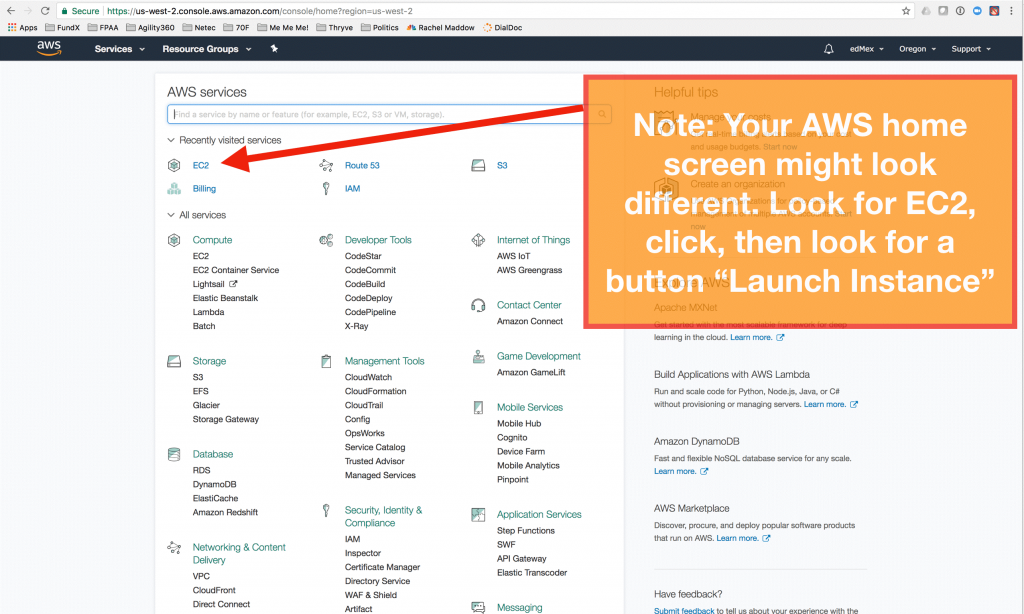Open the Apps bookmark shortcut

[x=22, y=27]
